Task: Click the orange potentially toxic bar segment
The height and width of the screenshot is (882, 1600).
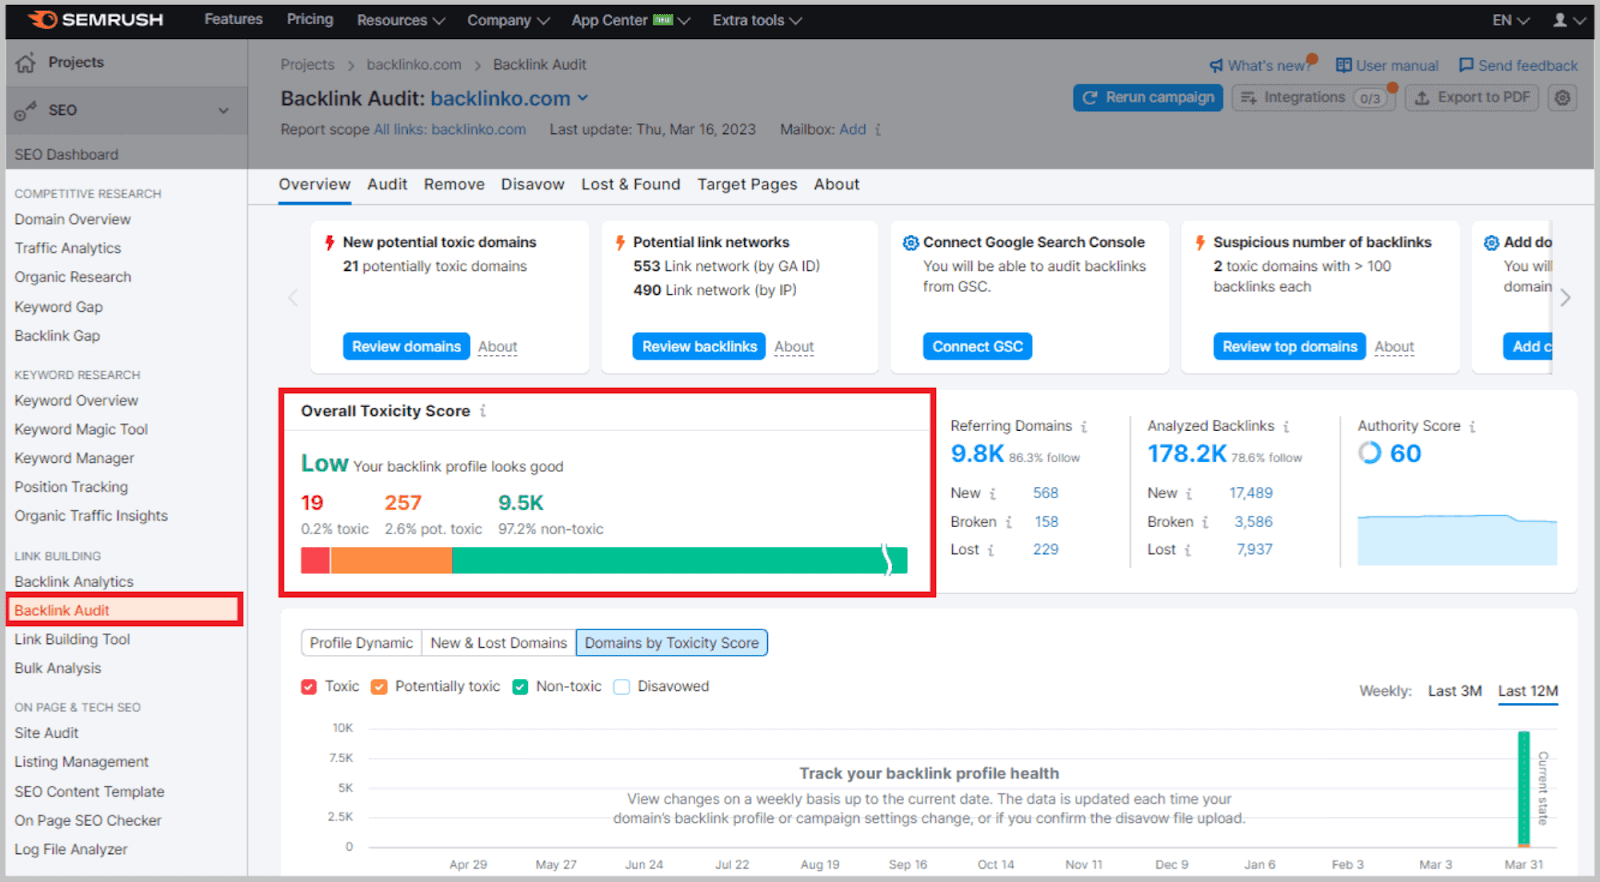Action: (391, 560)
